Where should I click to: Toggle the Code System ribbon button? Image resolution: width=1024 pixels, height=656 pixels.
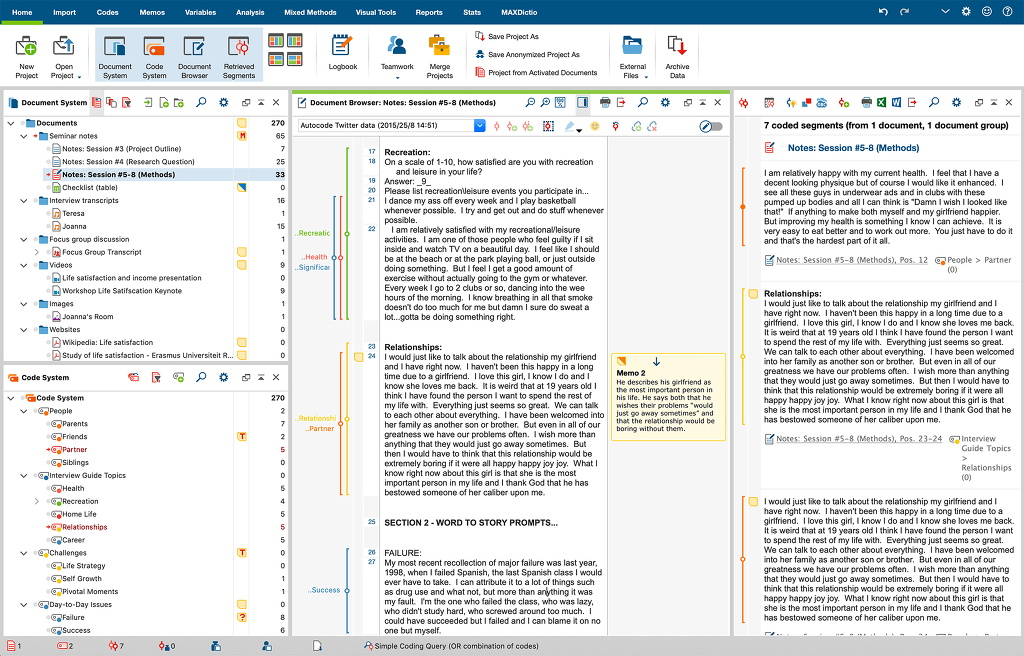tap(154, 55)
